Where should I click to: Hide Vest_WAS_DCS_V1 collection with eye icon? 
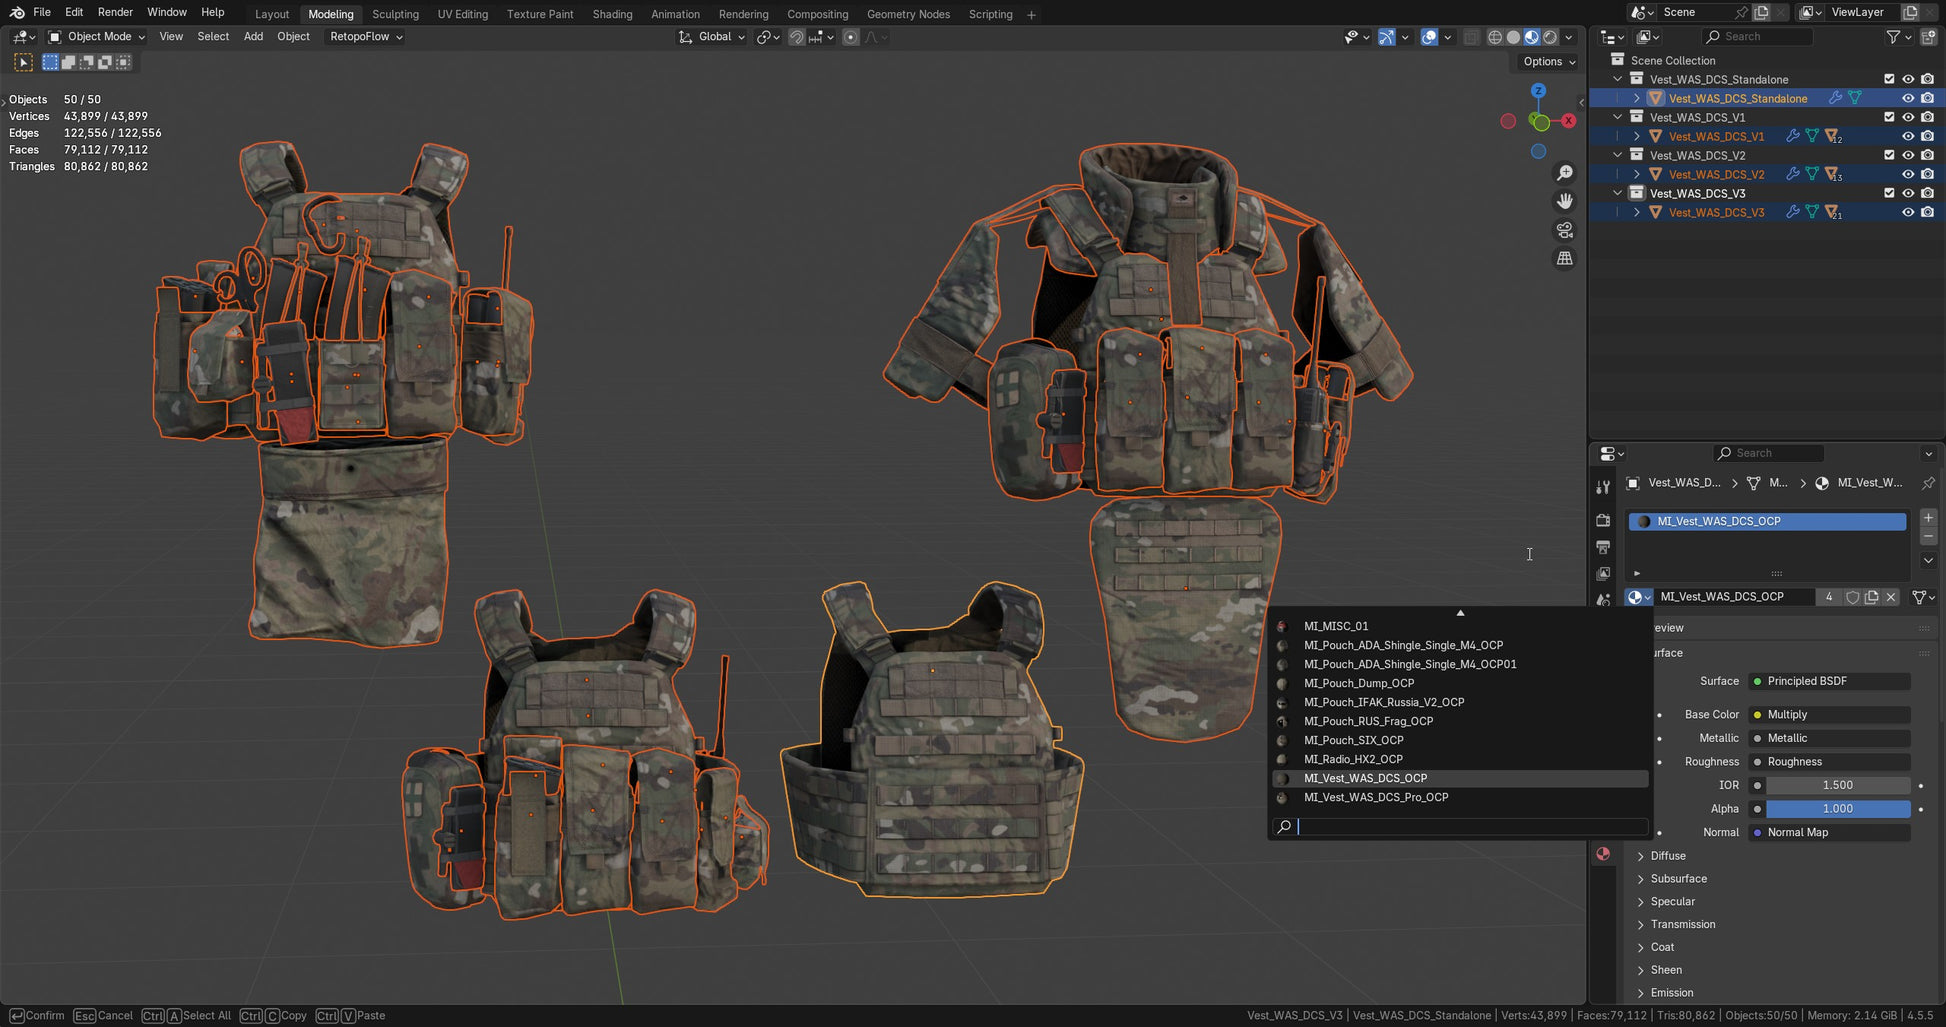click(1908, 117)
